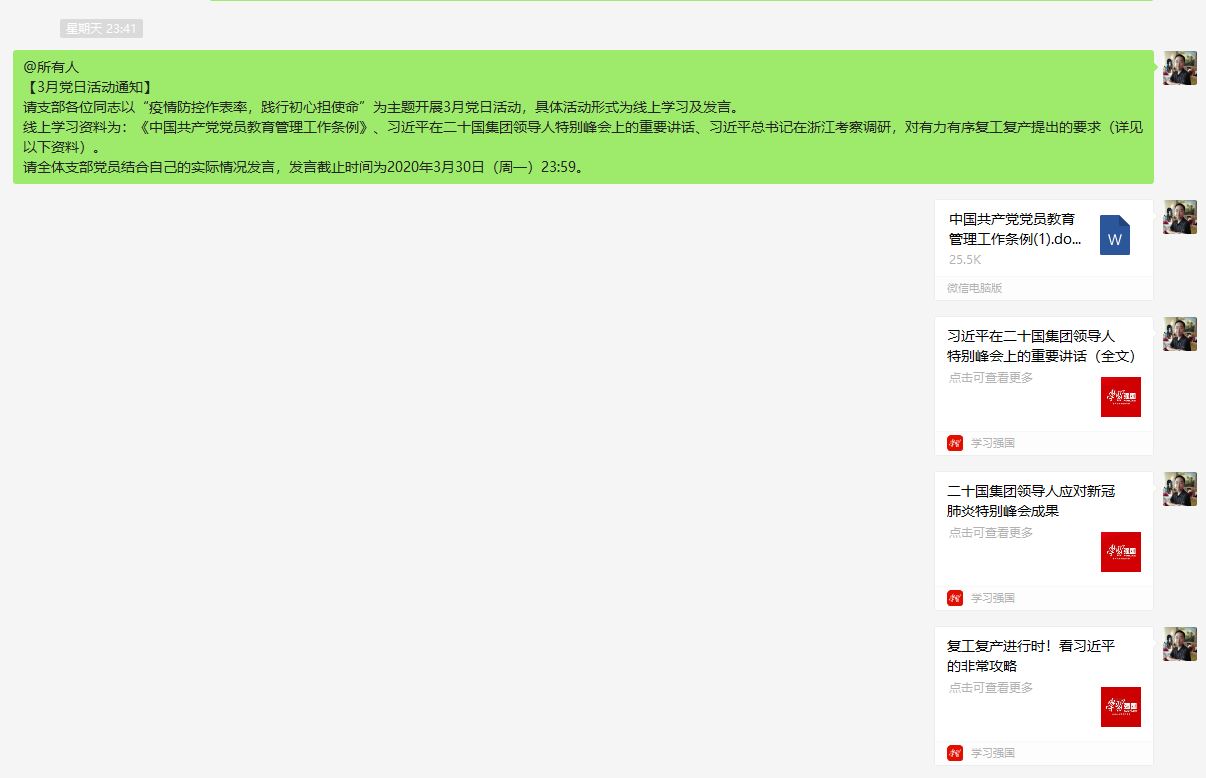Click the avatar beside the 习近平在二十国集团 link card
This screenshot has height=778, width=1206.
point(1180,334)
